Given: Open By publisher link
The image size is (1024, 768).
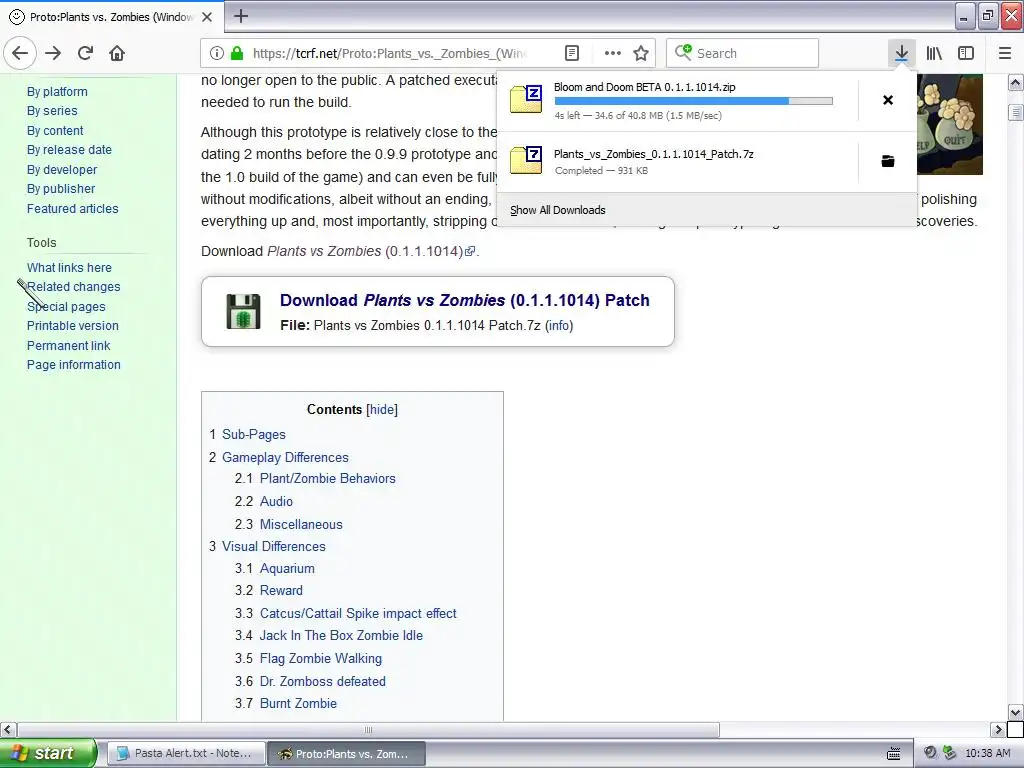Looking at the screenshot, I should click(61, 189).
